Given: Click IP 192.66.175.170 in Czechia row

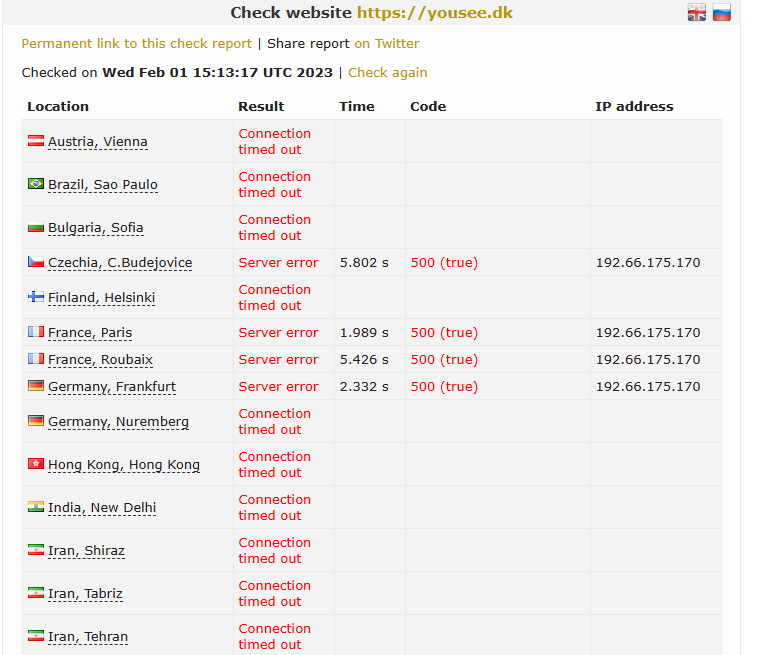Looking at the screenshot, I should tap(648, 263).
